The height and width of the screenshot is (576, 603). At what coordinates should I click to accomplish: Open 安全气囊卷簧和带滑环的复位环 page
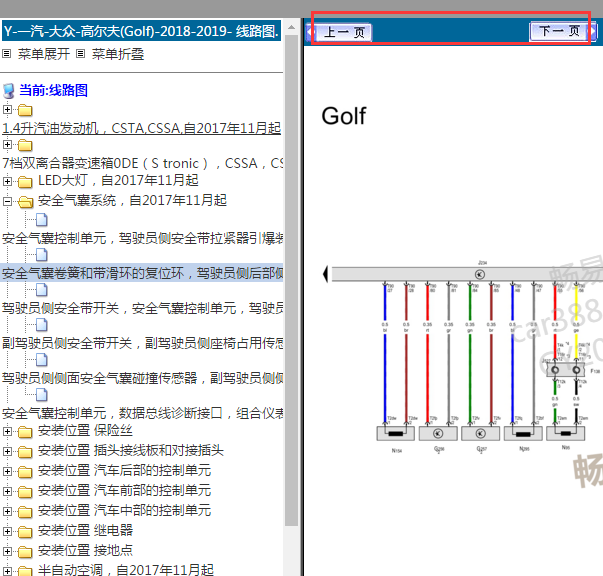(x=142, y=273)
